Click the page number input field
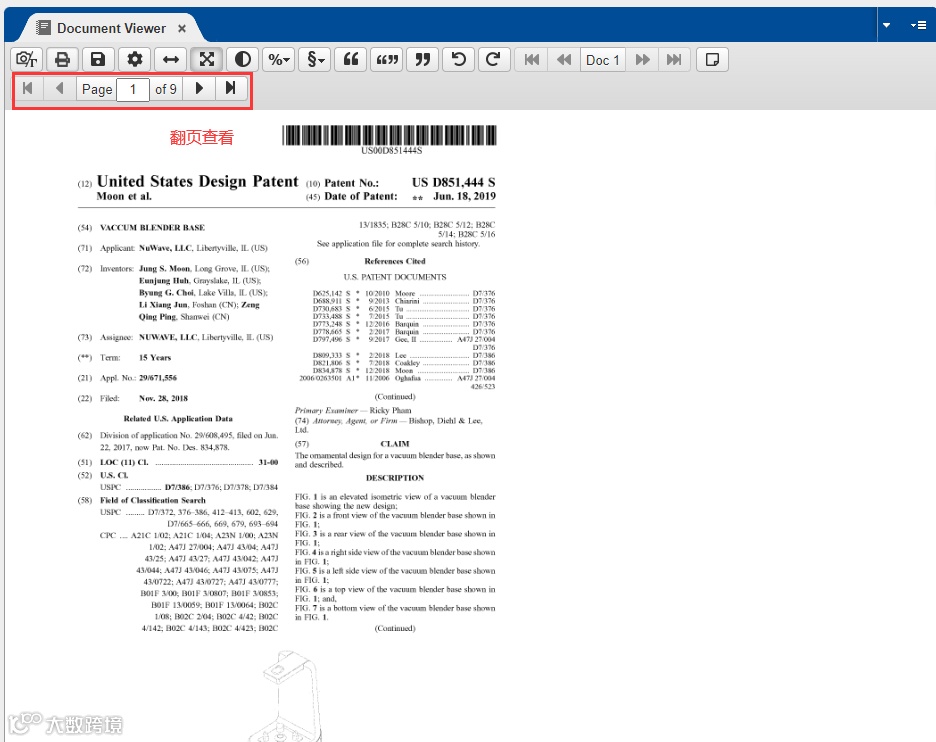This screenshot has height=742, width=936. 133,90
